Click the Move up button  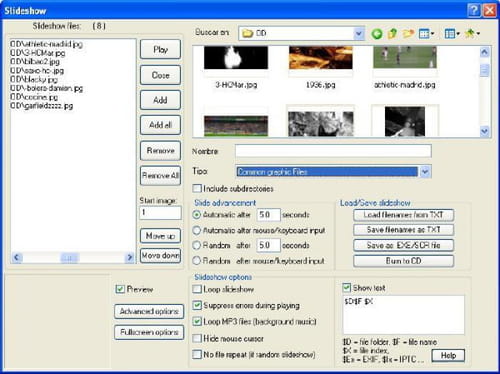160,236
